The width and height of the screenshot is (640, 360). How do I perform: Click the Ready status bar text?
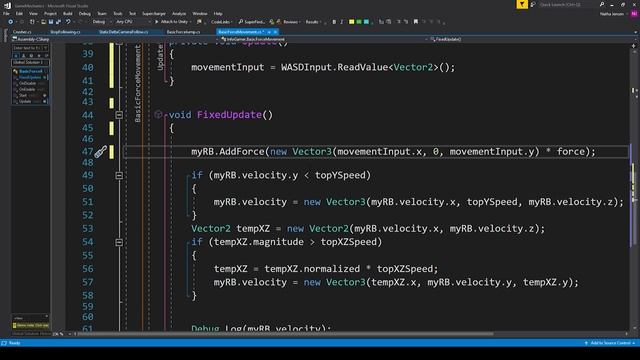tap(14, 343)
